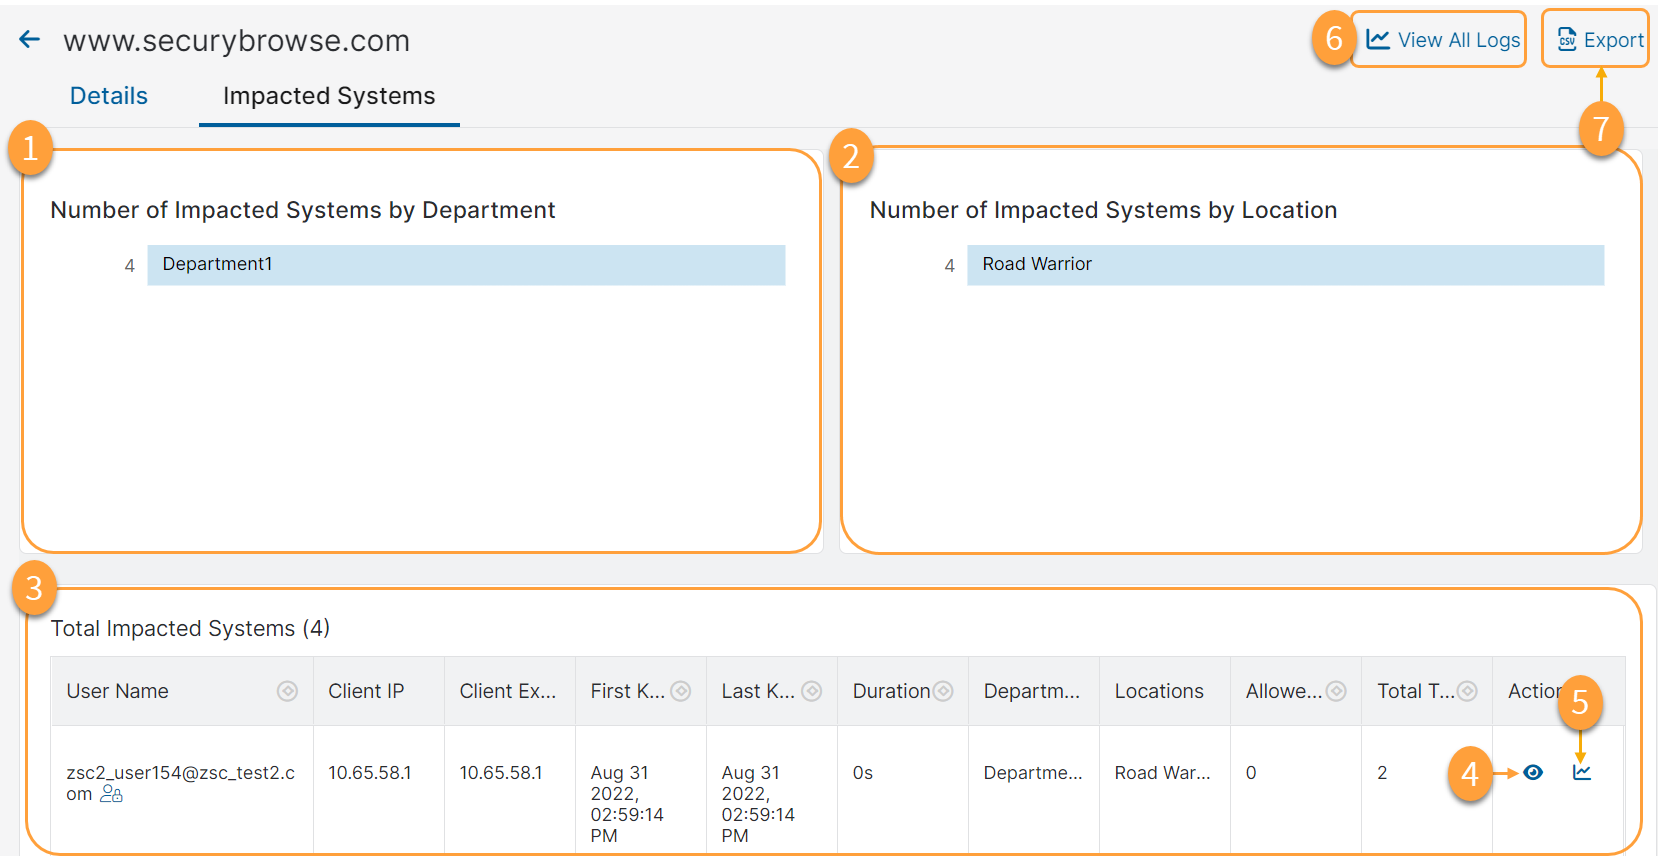The width and height of the screenshot is (1658, 856).
Task: View details with the eye icon for zsc2_user154
Action: point(1533,773)
